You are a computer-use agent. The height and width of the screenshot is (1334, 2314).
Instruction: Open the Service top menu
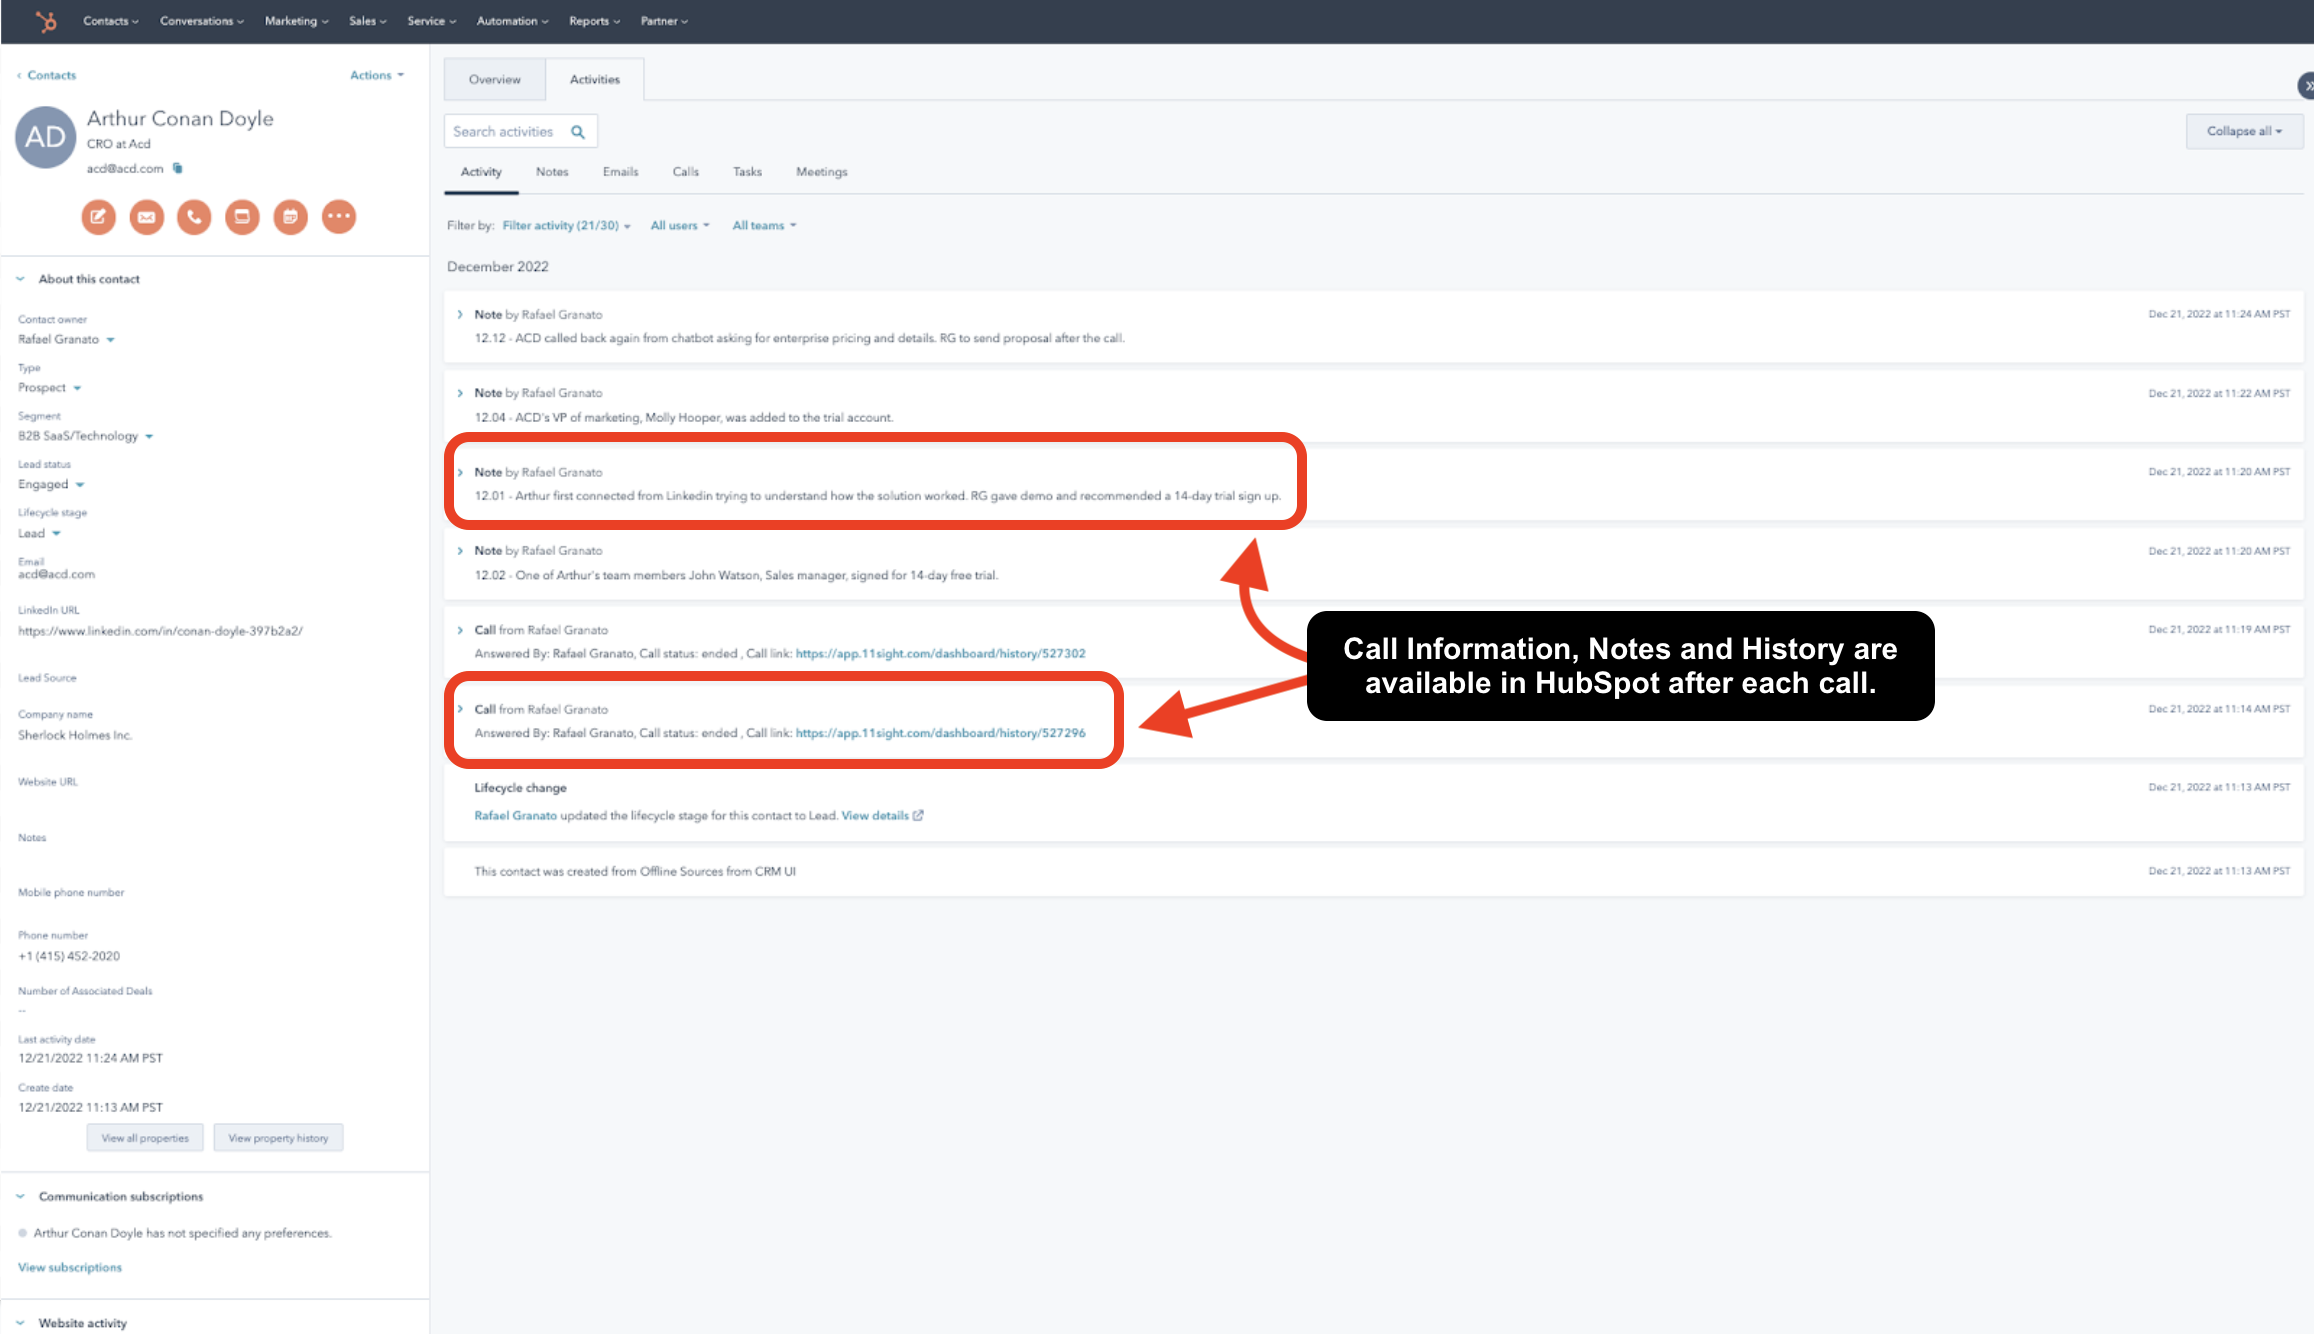(431, 21)
